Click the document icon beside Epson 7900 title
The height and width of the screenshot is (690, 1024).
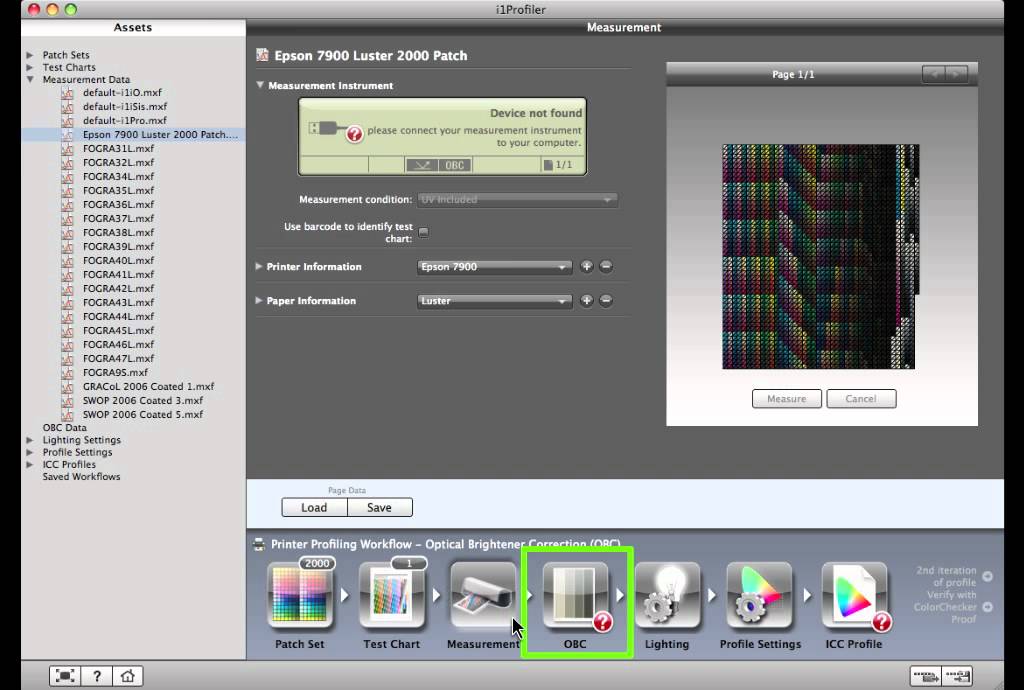(263, 55)
